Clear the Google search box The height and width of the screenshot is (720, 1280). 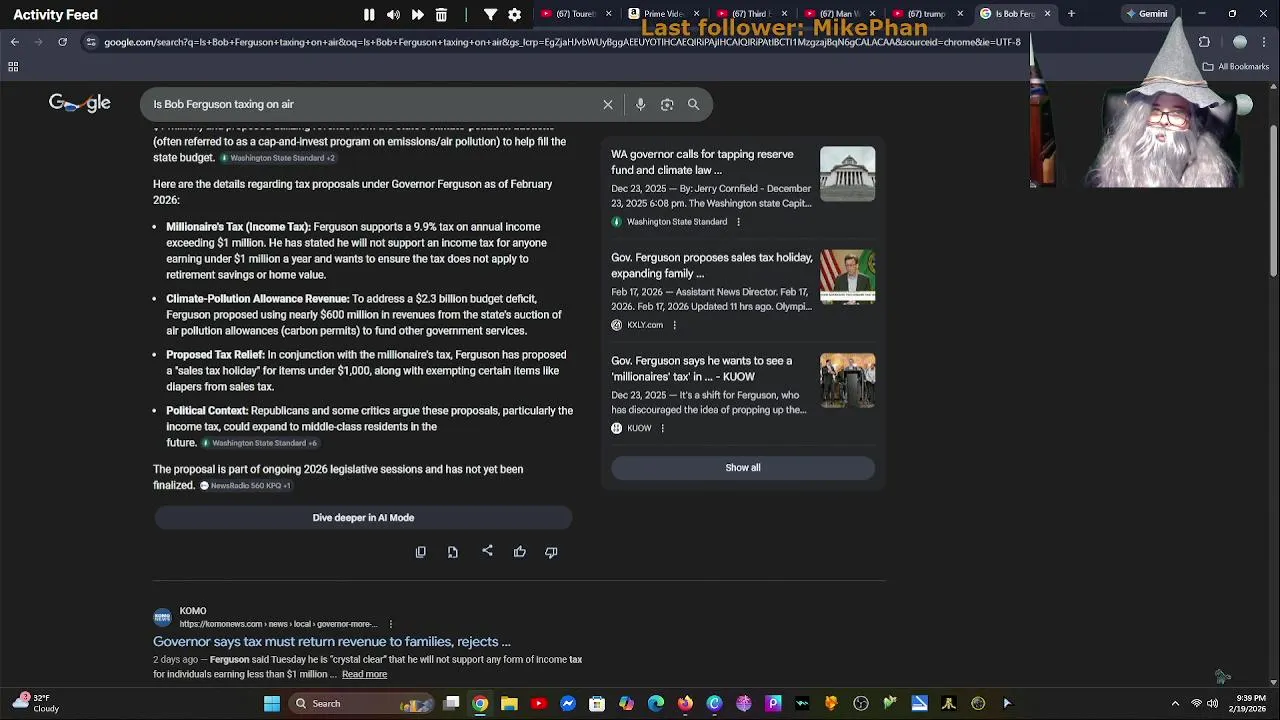pos(607,104)
